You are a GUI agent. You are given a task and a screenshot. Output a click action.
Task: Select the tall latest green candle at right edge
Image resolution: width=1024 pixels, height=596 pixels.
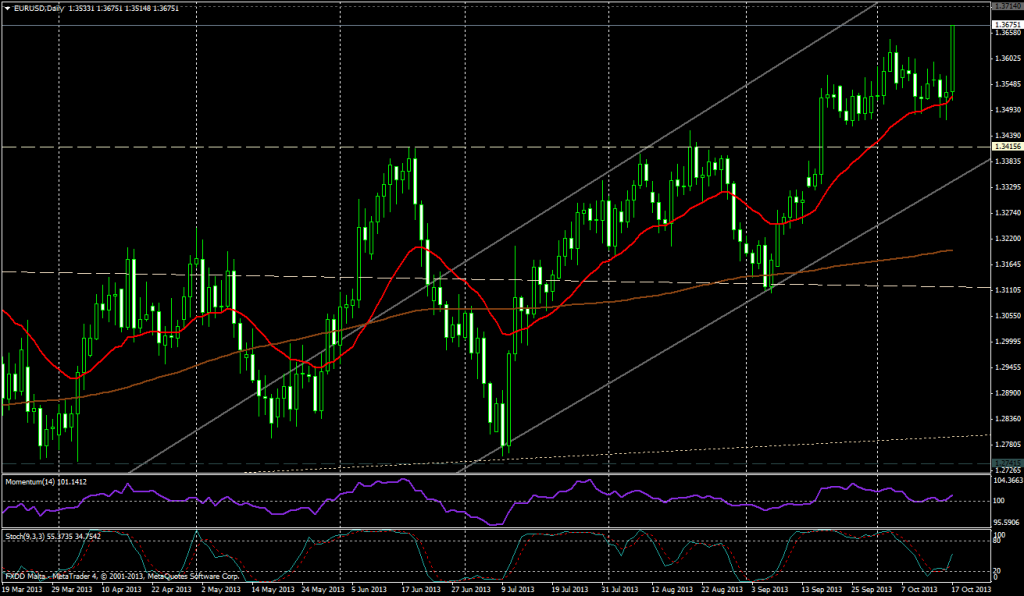click(953, 60)
